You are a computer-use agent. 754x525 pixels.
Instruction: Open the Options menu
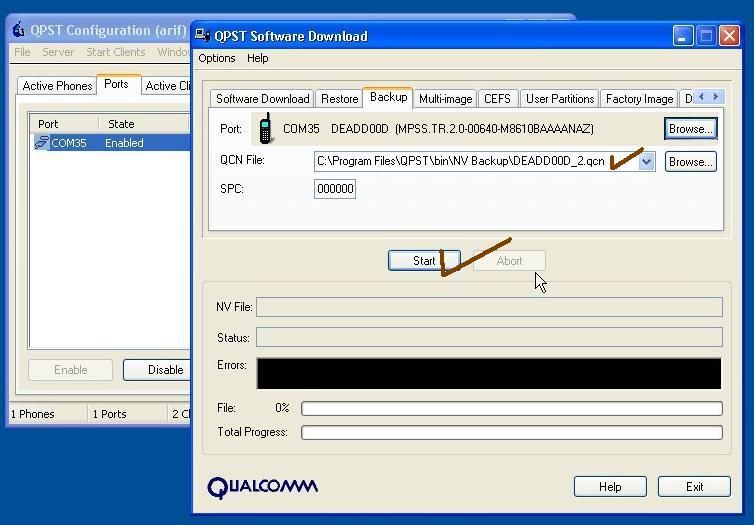[217, 58]
